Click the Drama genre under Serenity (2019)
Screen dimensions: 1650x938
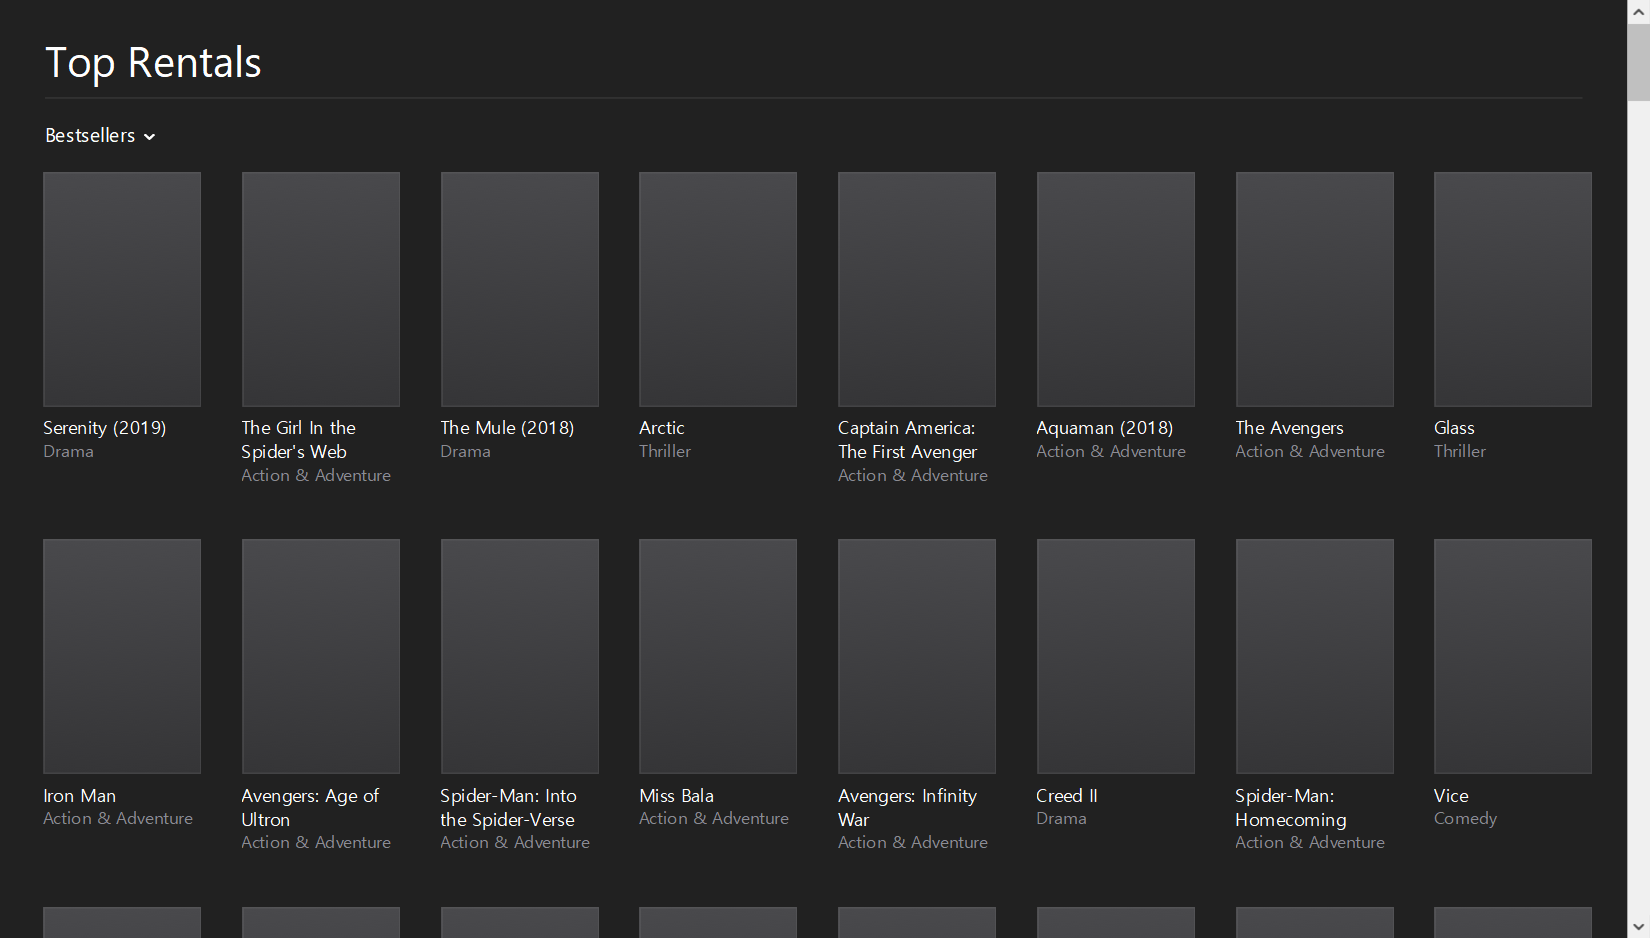68,452
